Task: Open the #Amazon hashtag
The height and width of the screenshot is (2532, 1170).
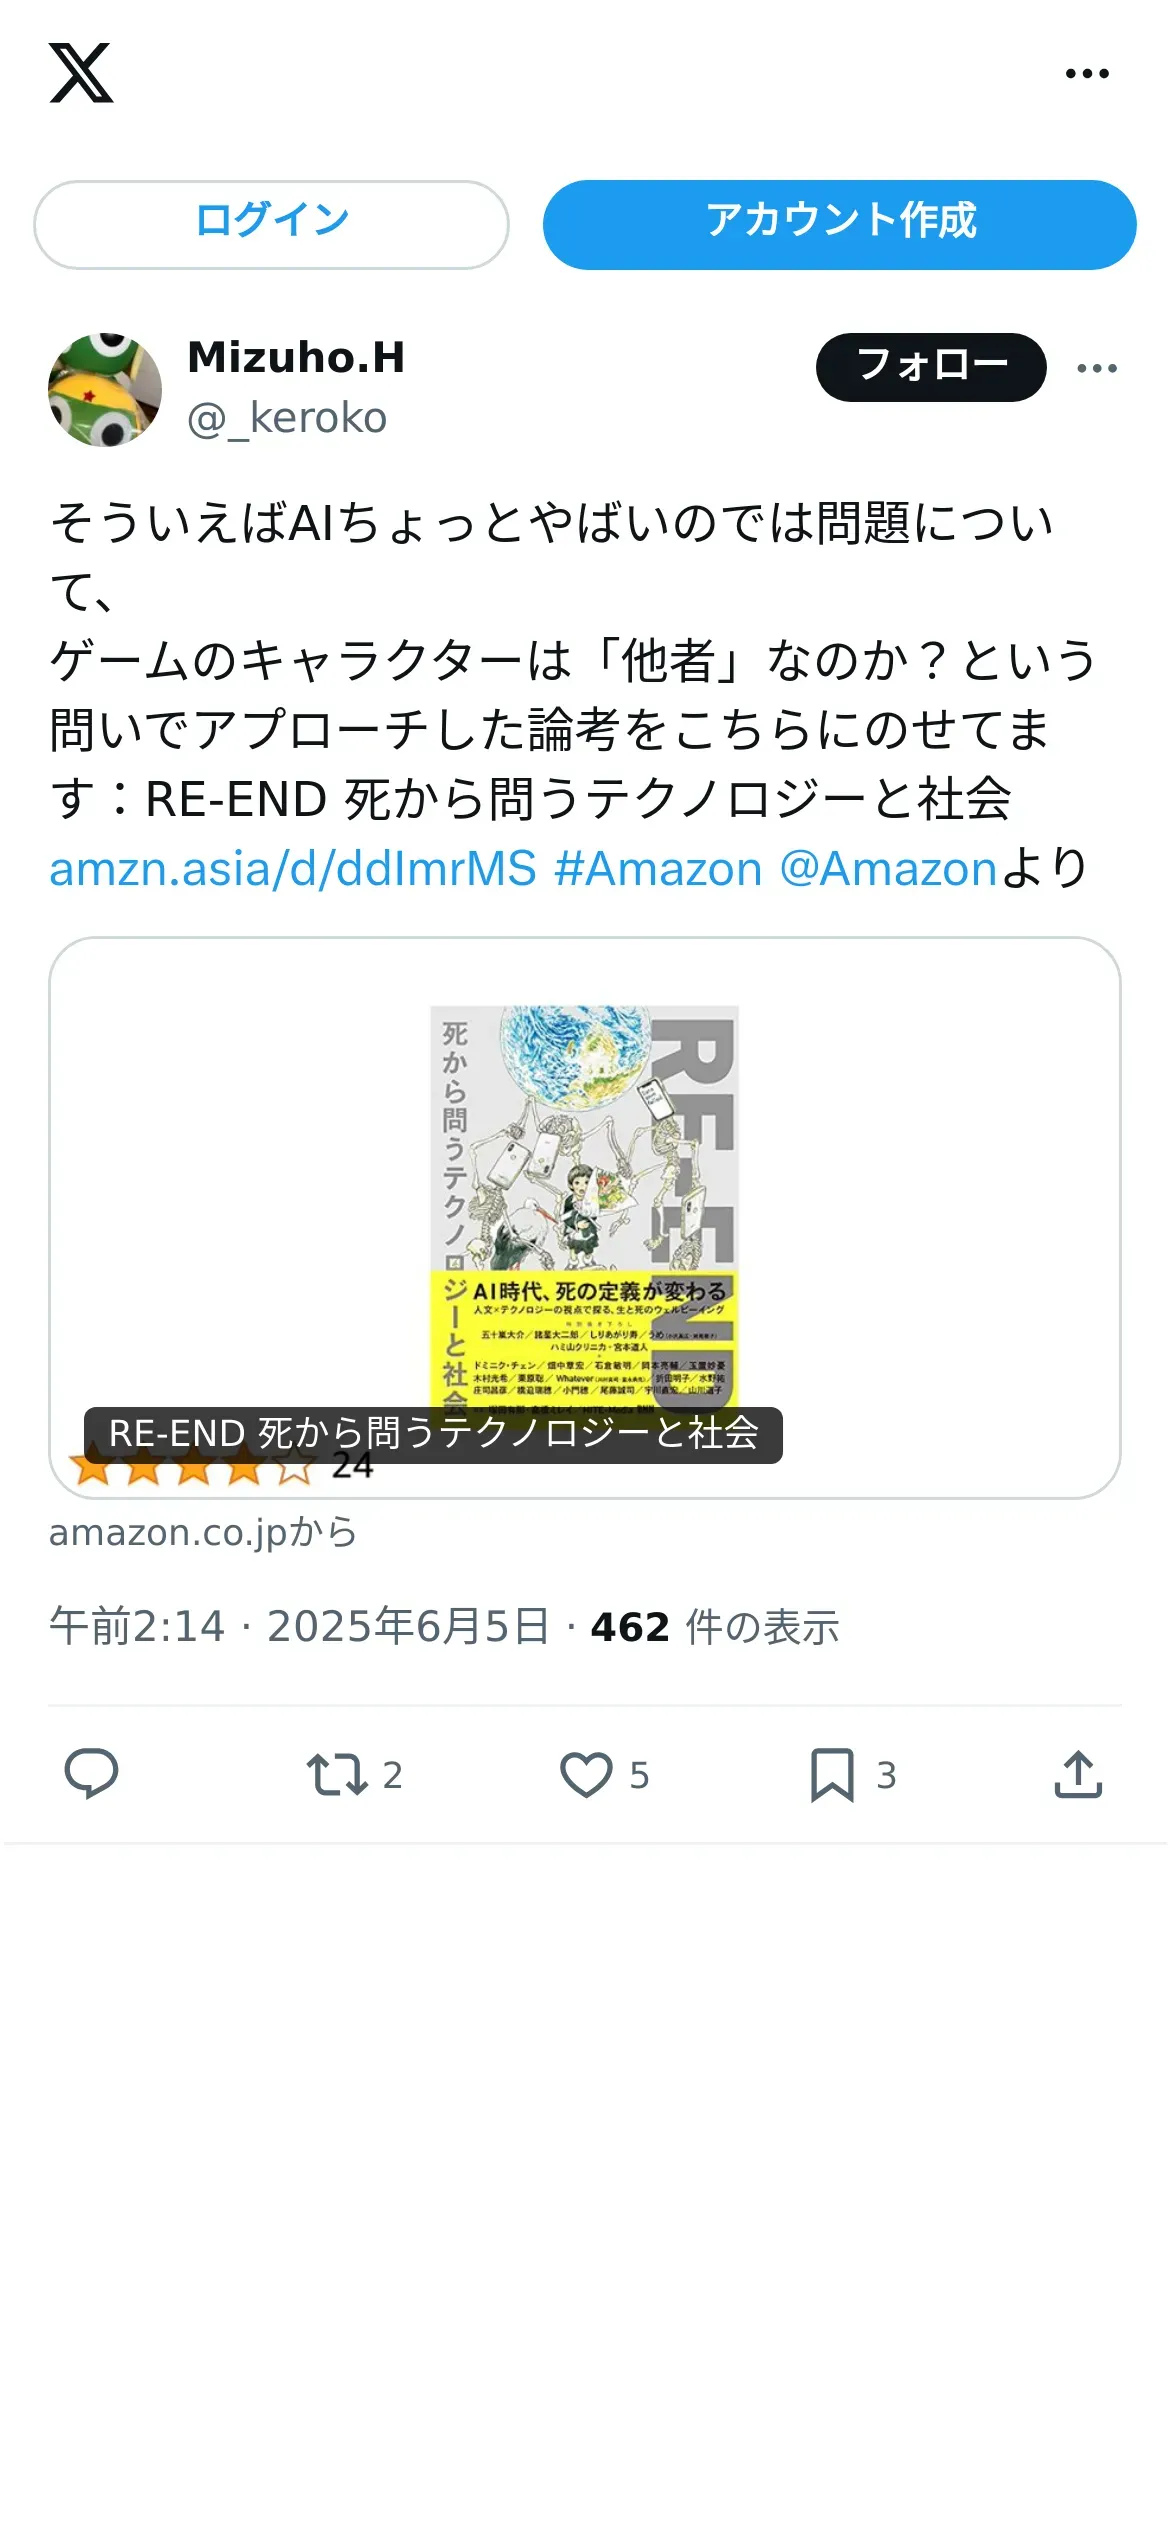Action: 658,868
